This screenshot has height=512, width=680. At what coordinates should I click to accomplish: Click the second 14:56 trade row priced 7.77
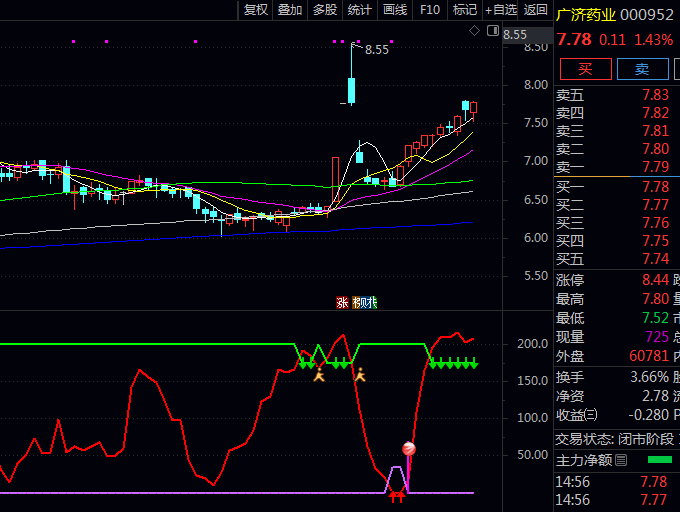click(x=611, y=500)
